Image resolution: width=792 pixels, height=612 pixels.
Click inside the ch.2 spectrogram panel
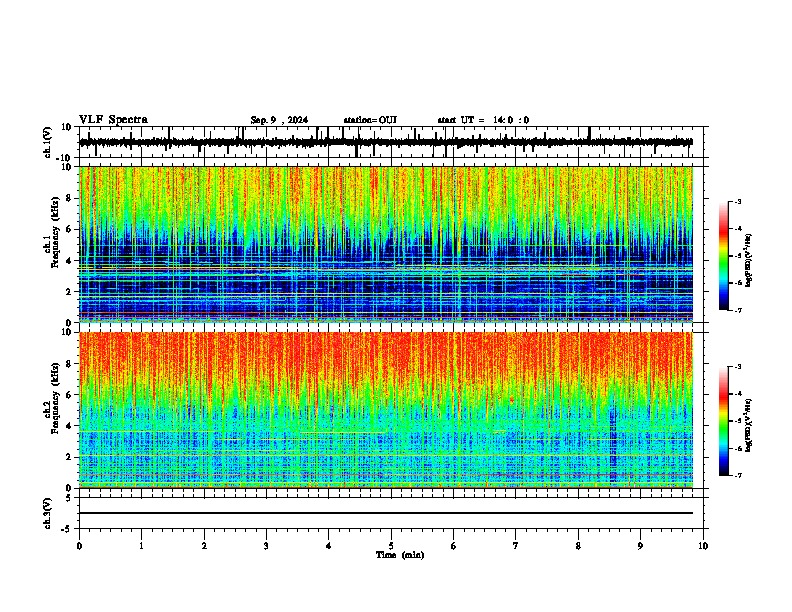click(386, 410)
